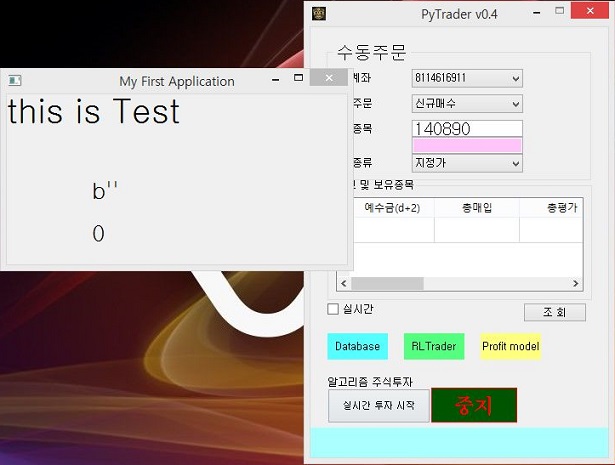Viewport: 615px width, 465px height.
Task: Maximize the My First Application window
Action: click(x=298, y=78)
